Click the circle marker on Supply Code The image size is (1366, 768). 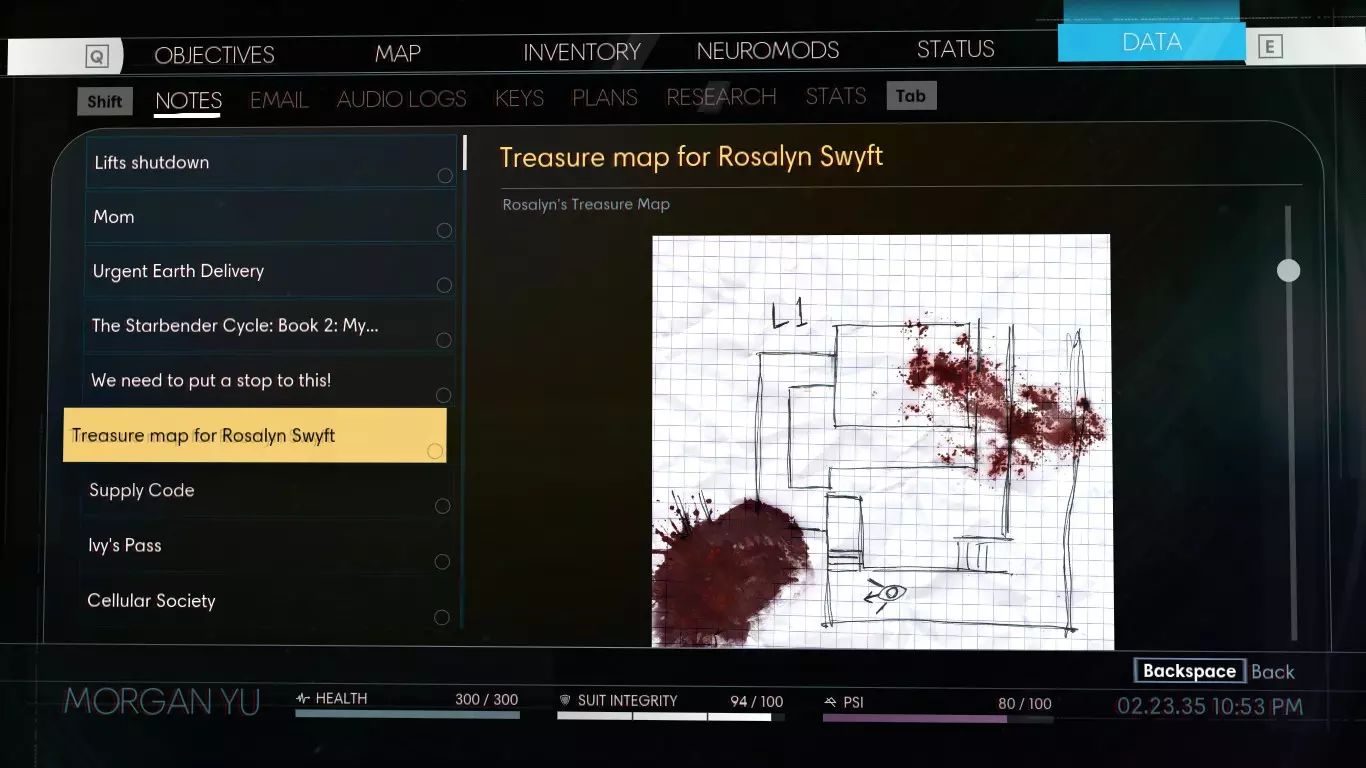pyautogui.click(x=442, y=506)
